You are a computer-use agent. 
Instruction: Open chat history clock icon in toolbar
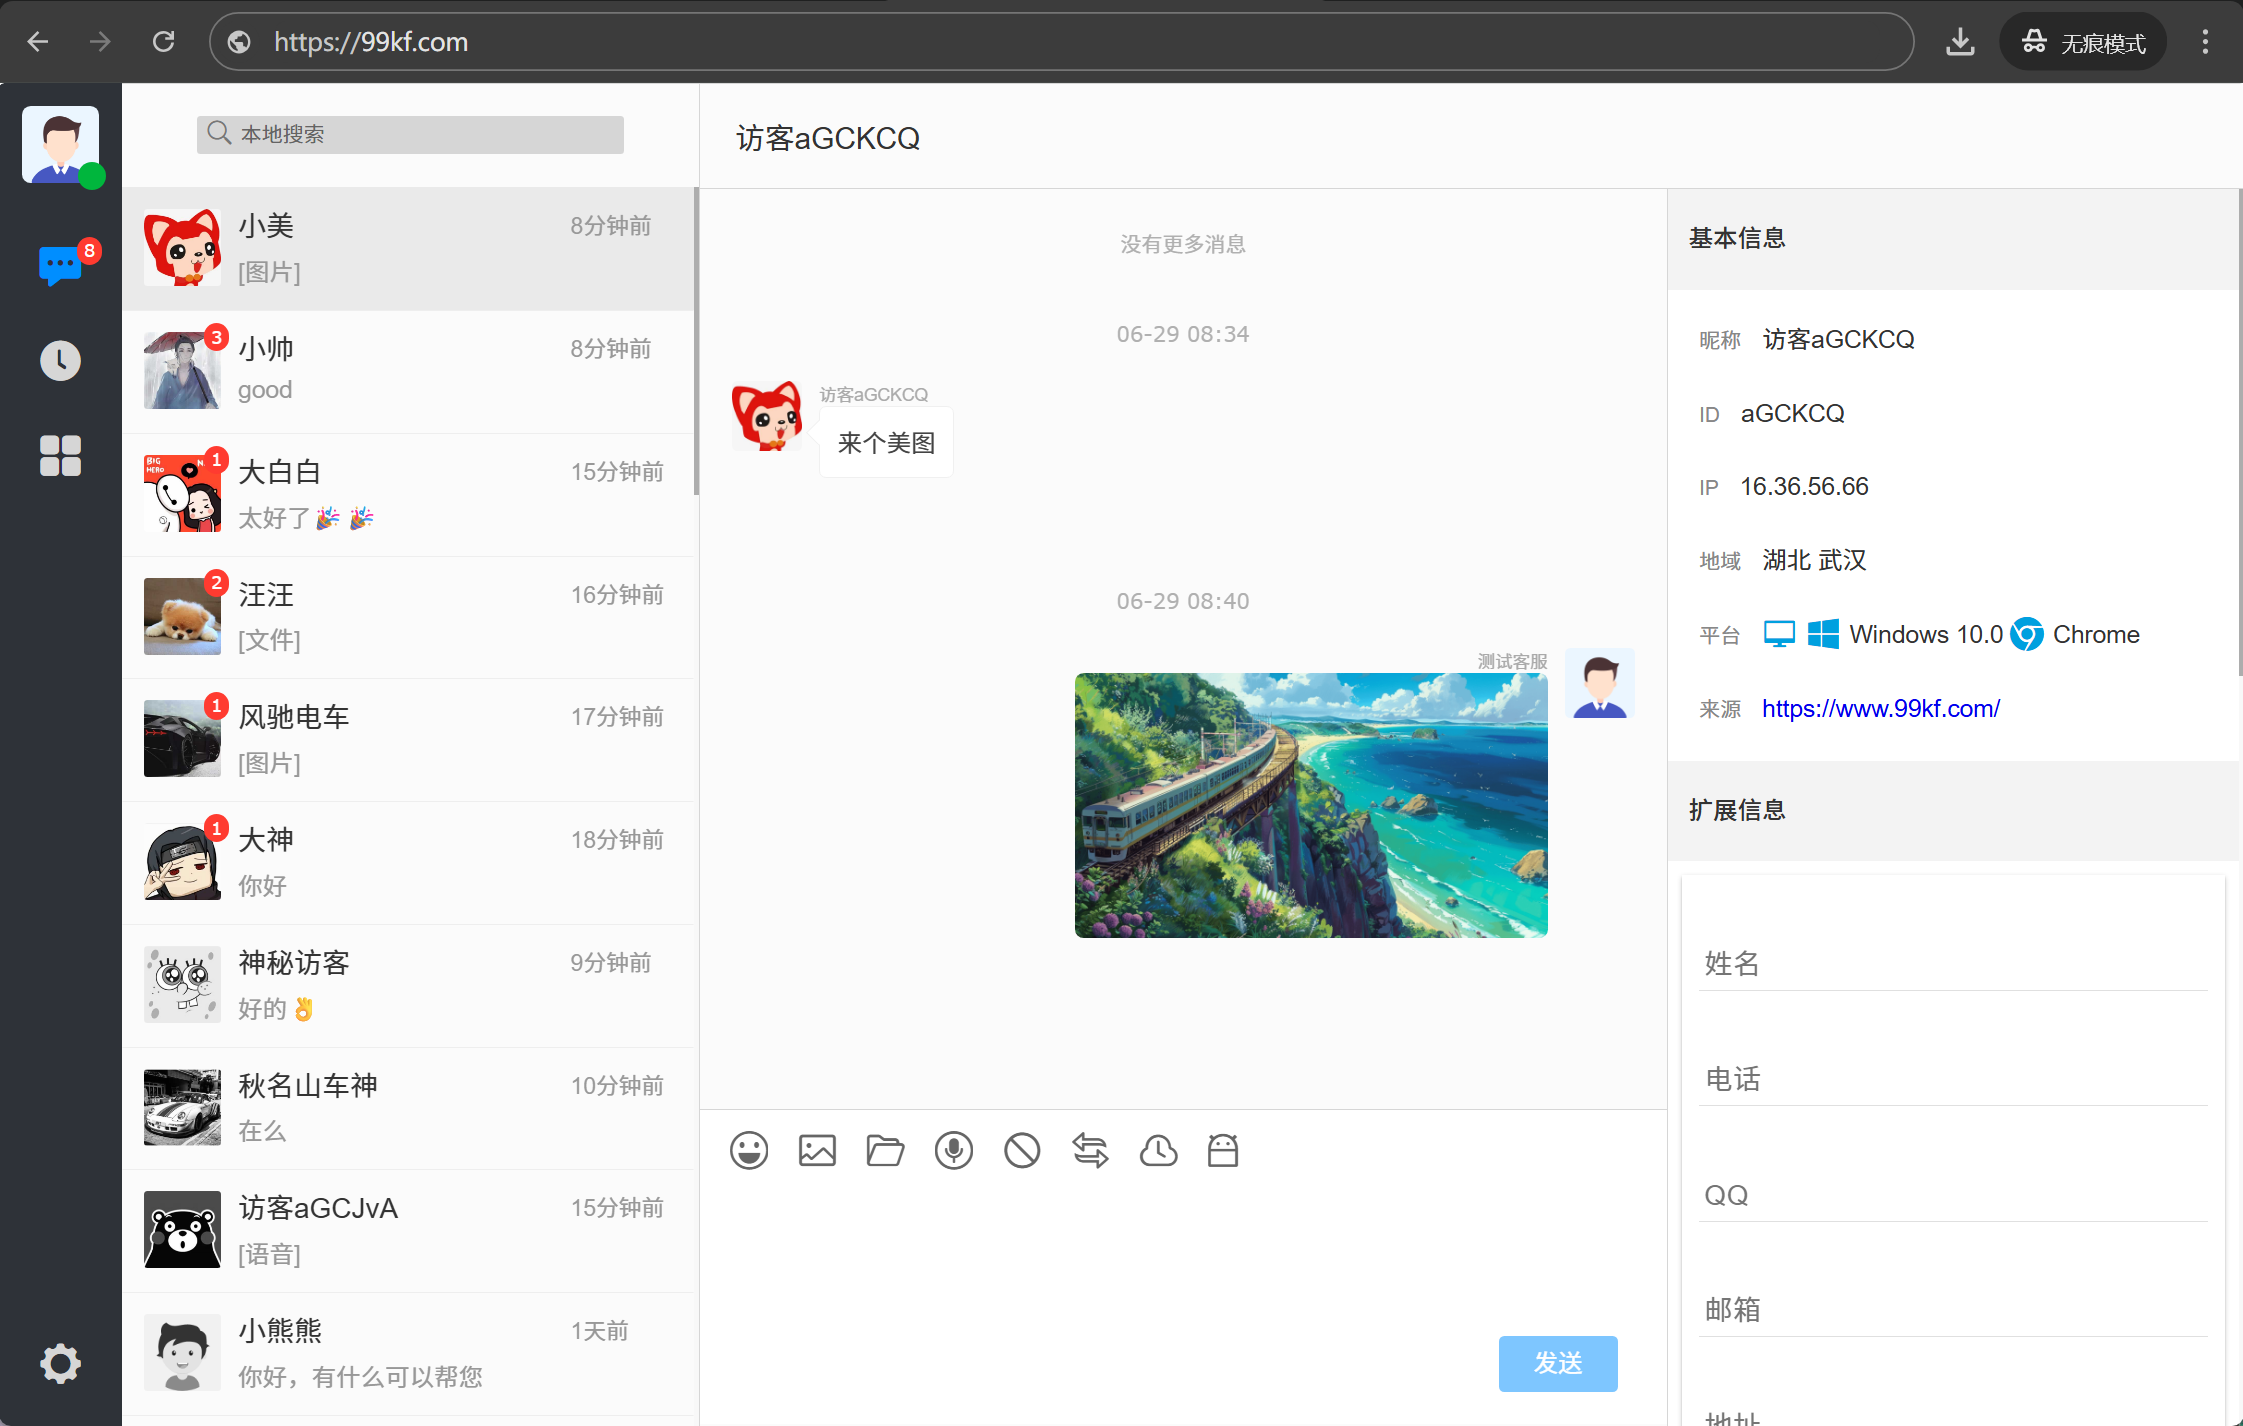coord(1158,1151)
